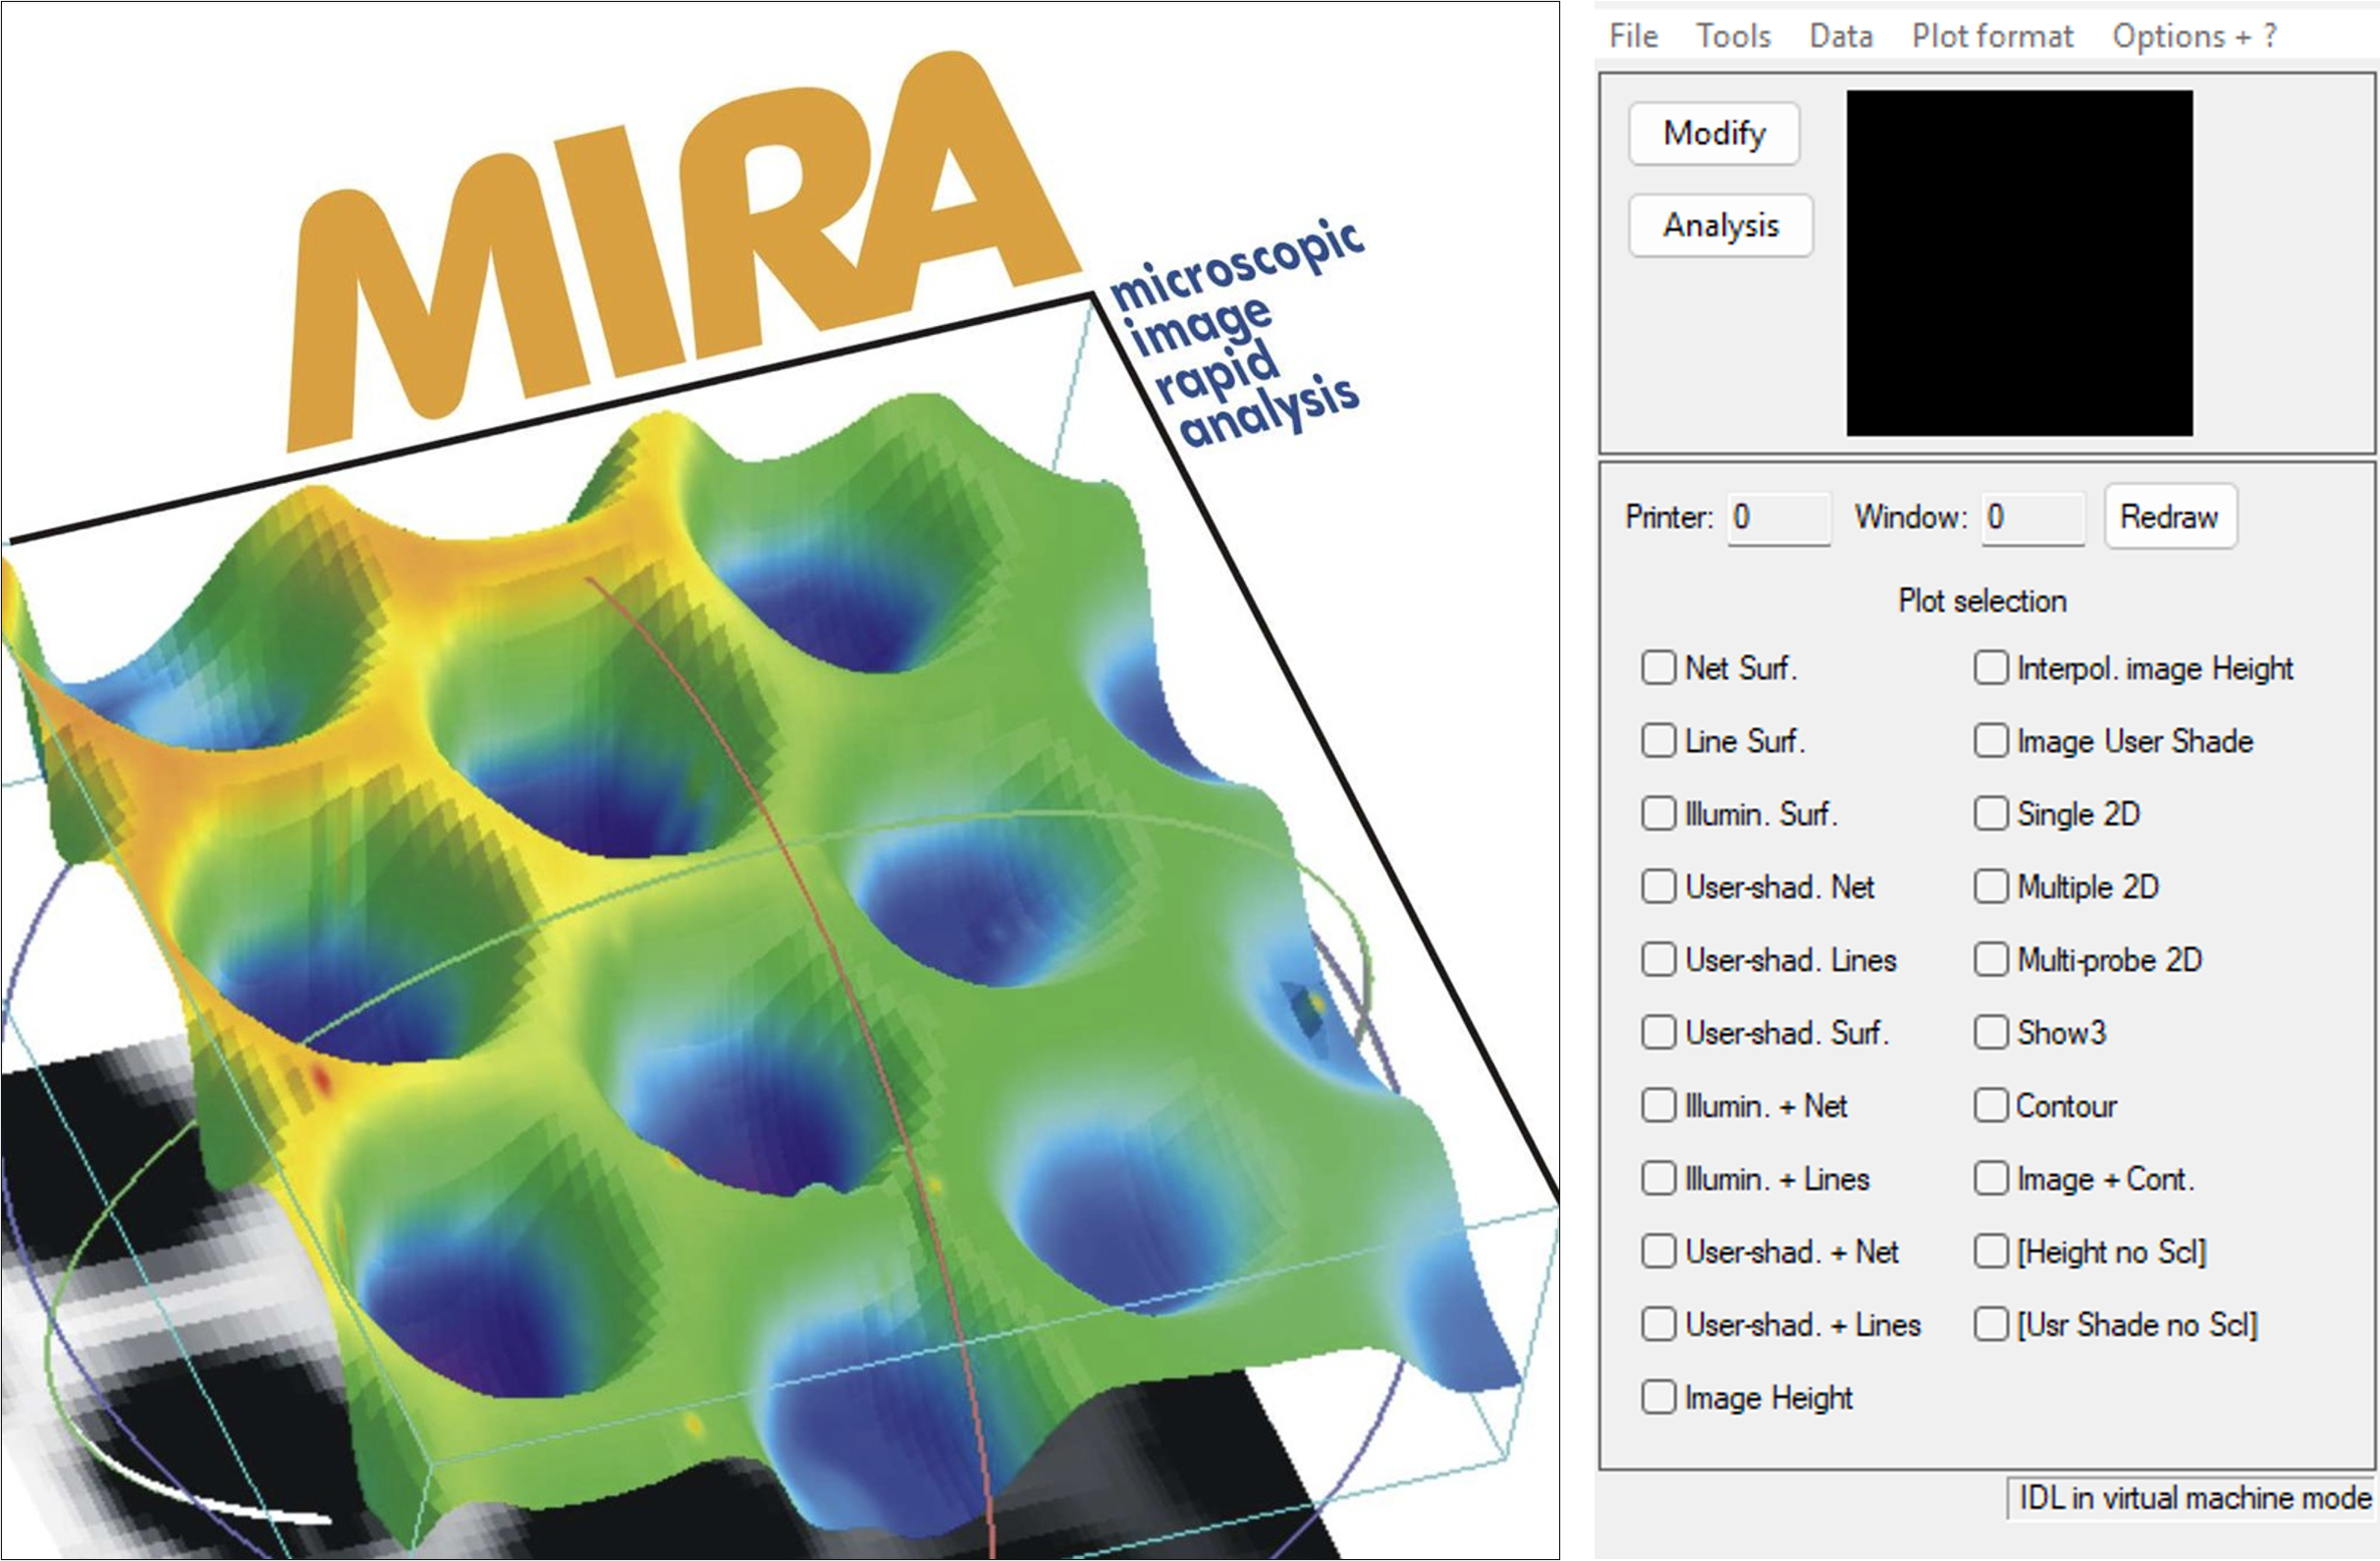
Task: Open the Plot format menu
Action: 1993,36
